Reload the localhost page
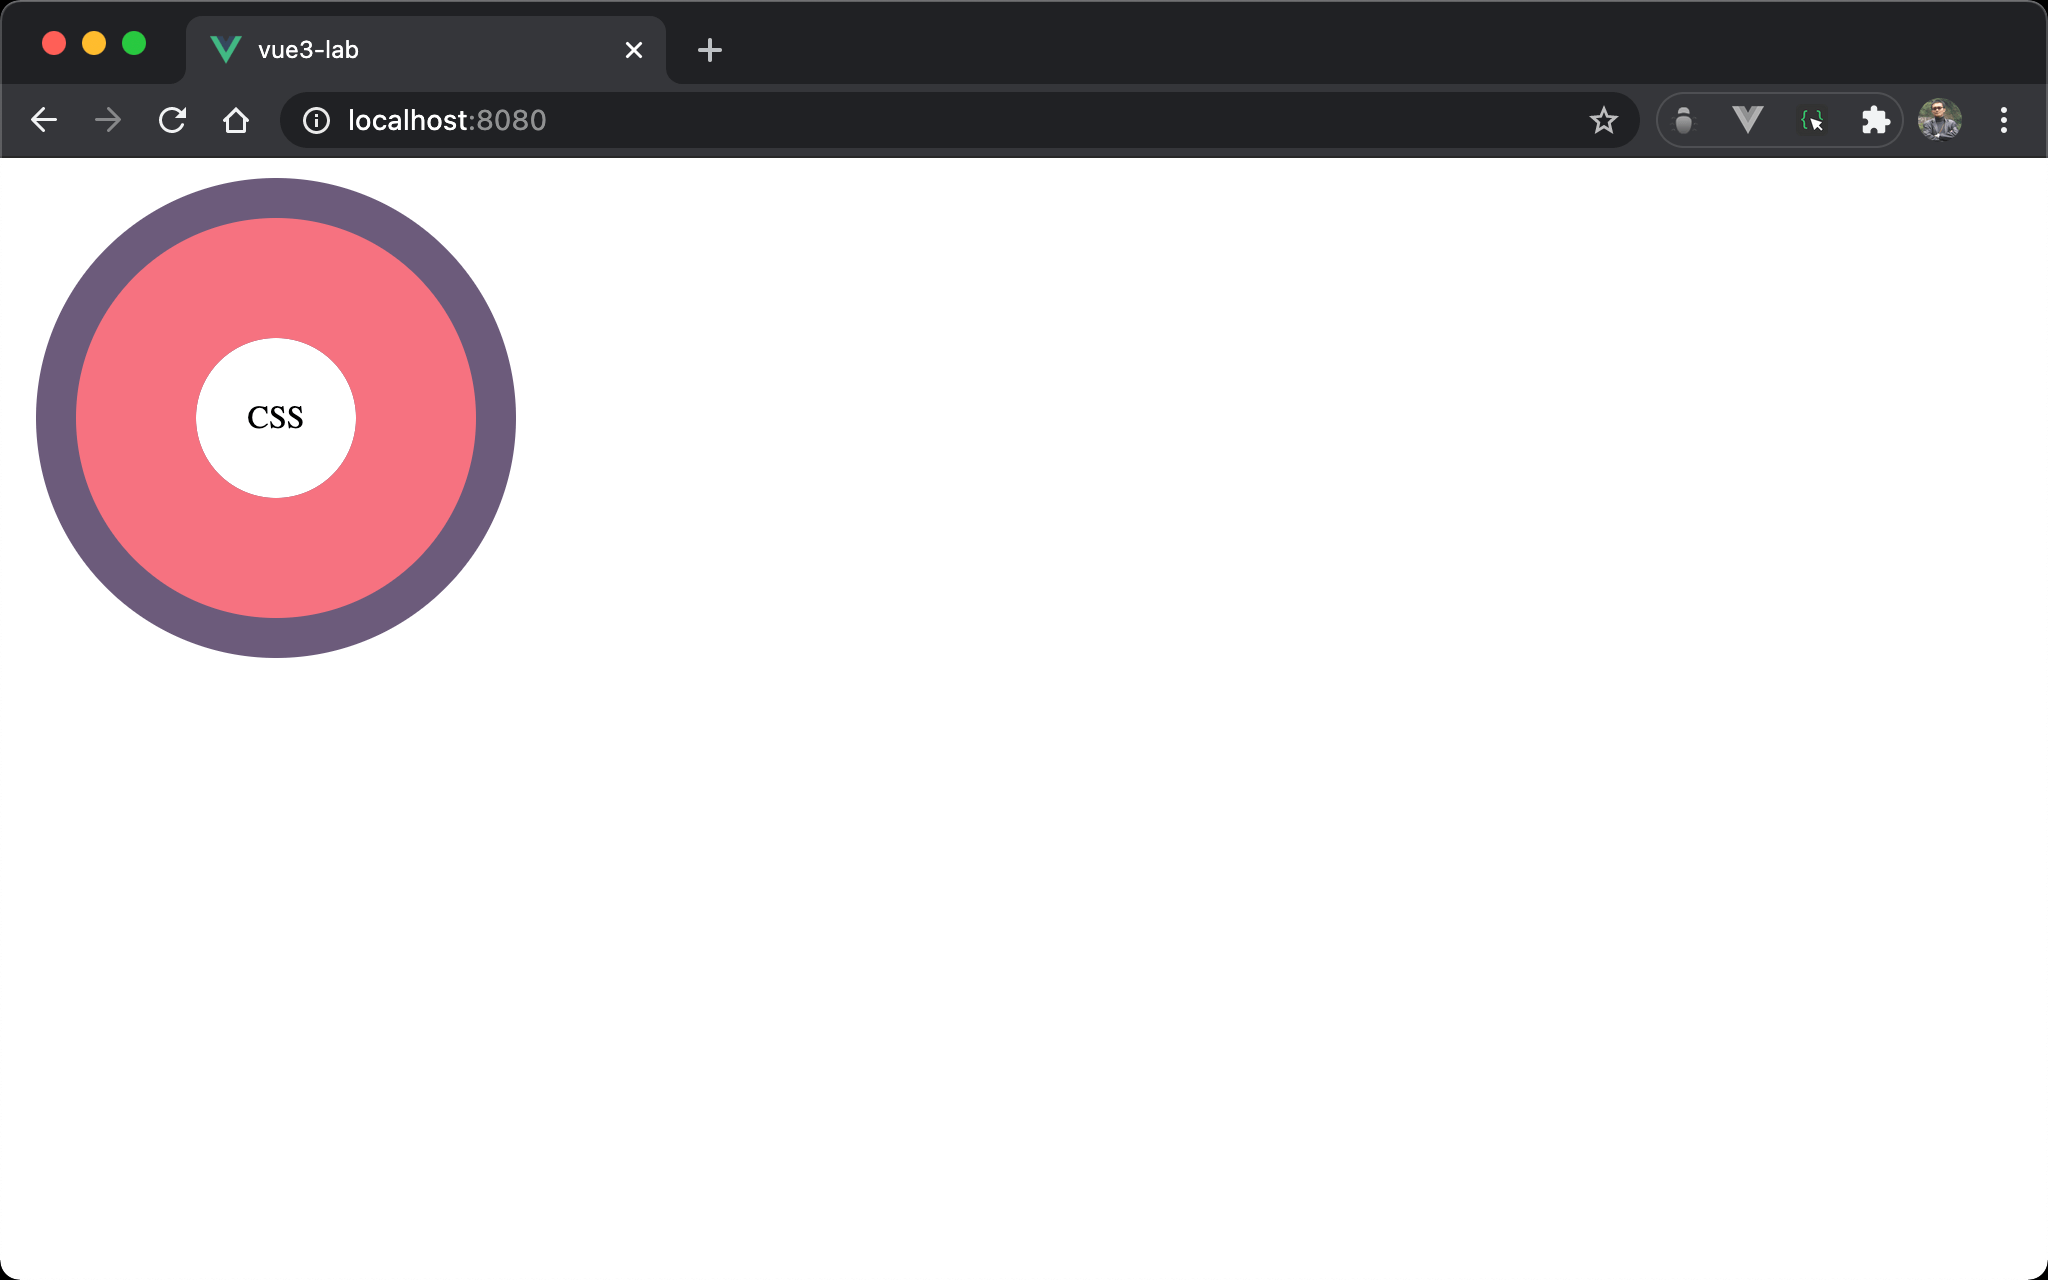2048x1280 pixels. [x=172, y=120]
